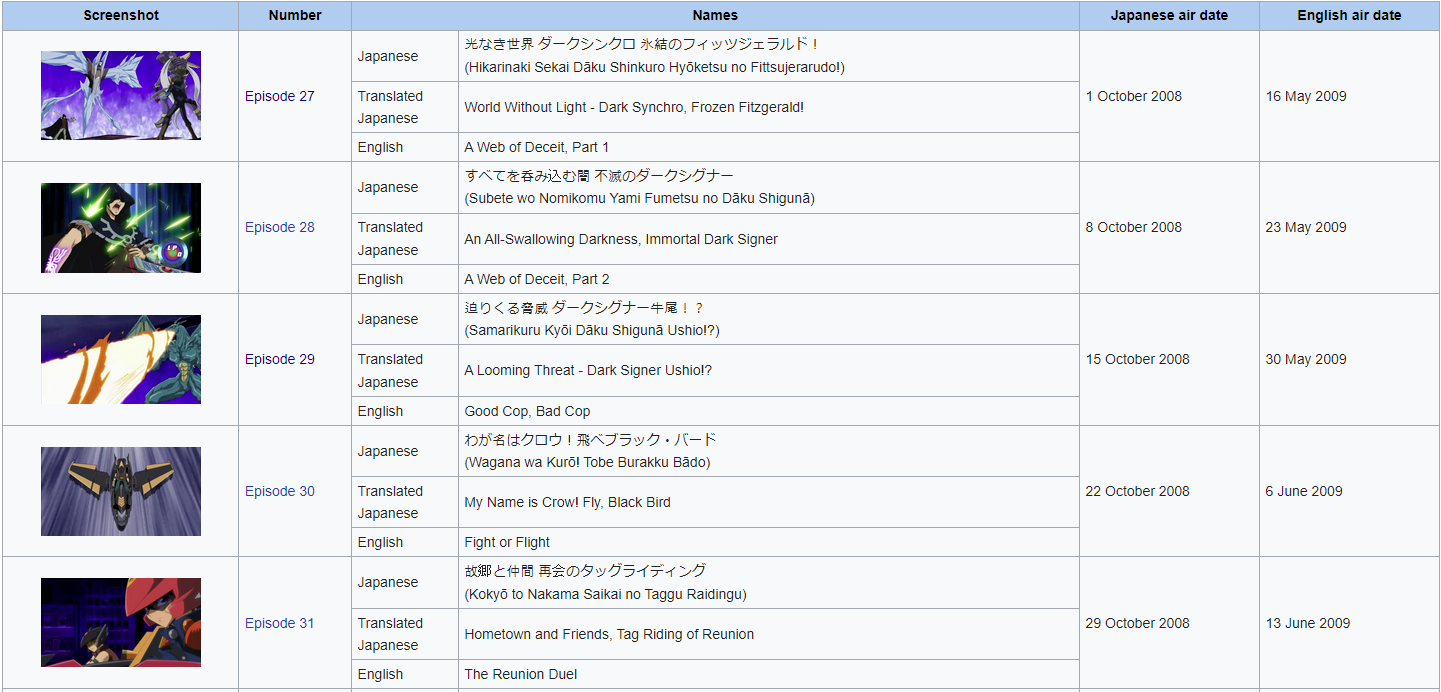1441x692 pixels.
Task: Click the Names column header
Action: [x=715, y=15]
